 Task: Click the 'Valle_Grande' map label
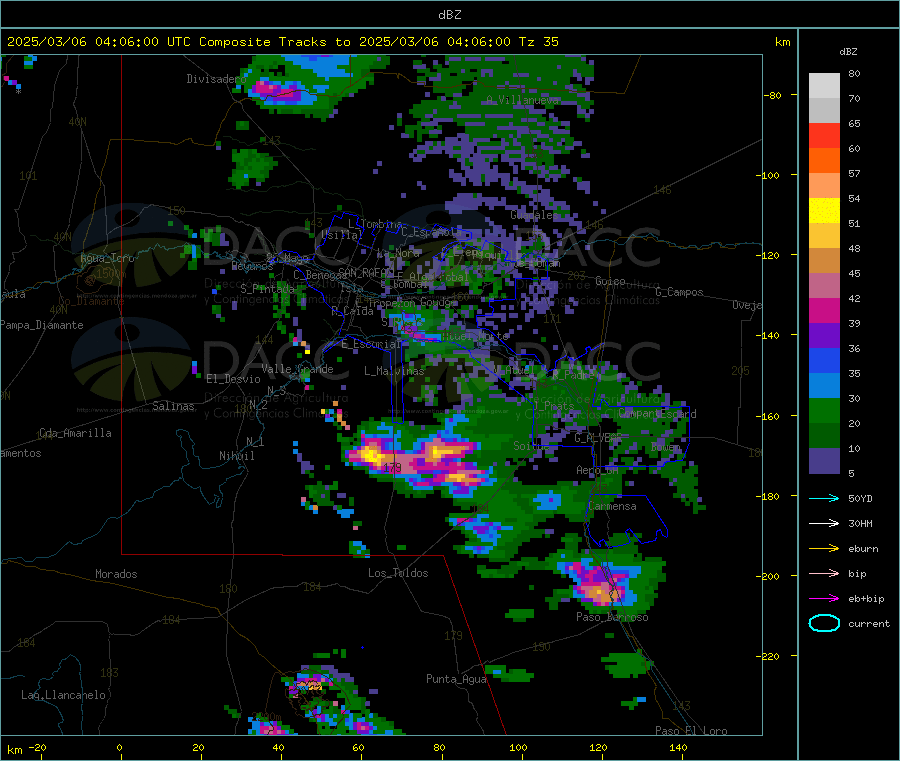(297, 369)
